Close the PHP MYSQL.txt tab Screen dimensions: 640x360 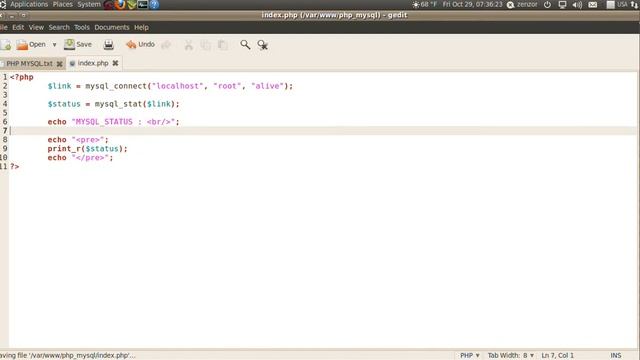point(60,64)
